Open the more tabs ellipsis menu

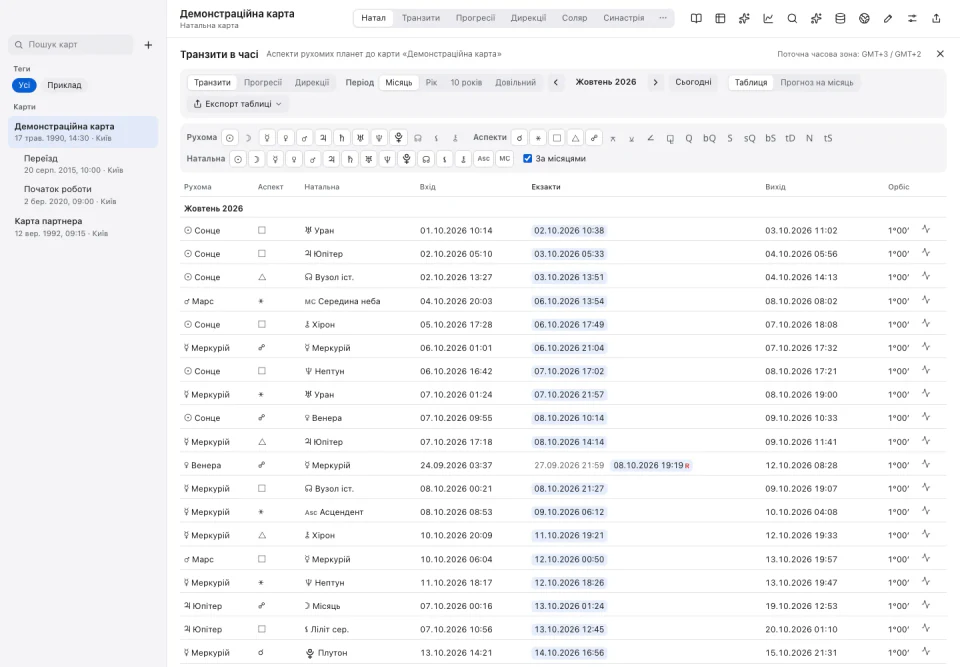coord(662,18)
